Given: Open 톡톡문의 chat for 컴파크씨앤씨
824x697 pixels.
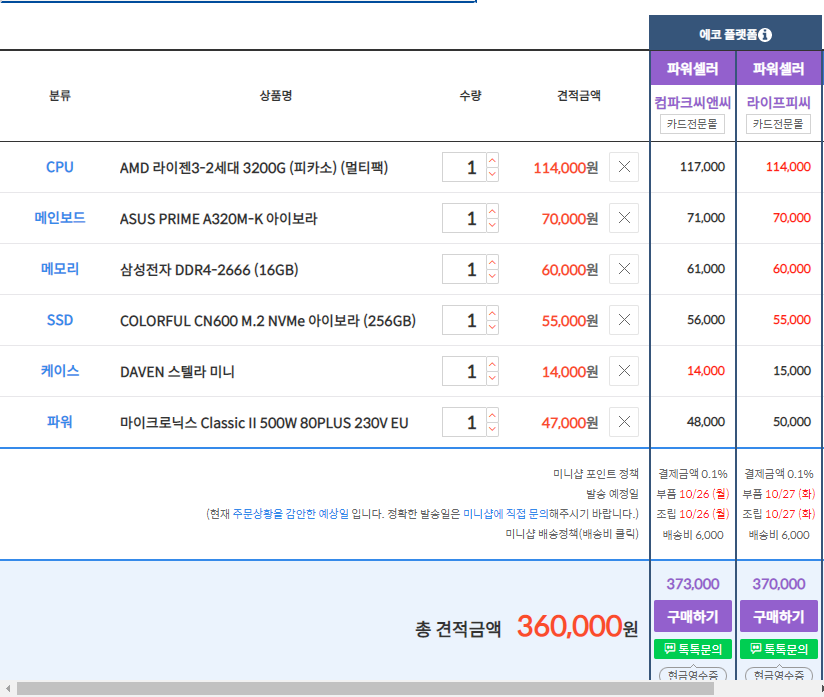Looking at the screenshot, I should [692, 649].
